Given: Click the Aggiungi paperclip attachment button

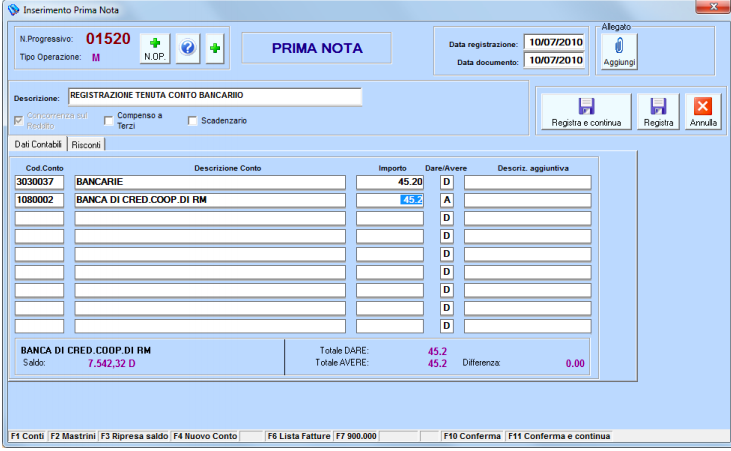Looking at the screenshot, I should coord(619,53).
